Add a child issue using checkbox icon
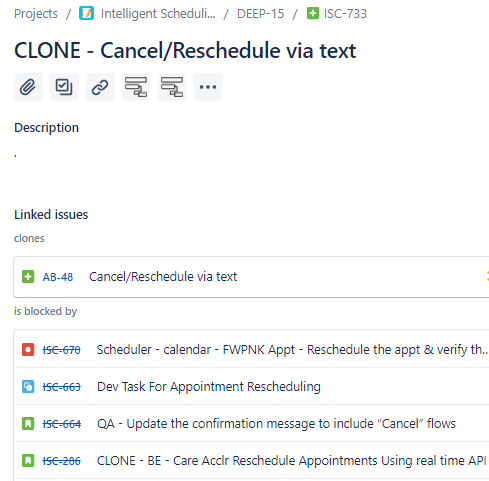Screen dimensions: 489x481 click(64, 87)
